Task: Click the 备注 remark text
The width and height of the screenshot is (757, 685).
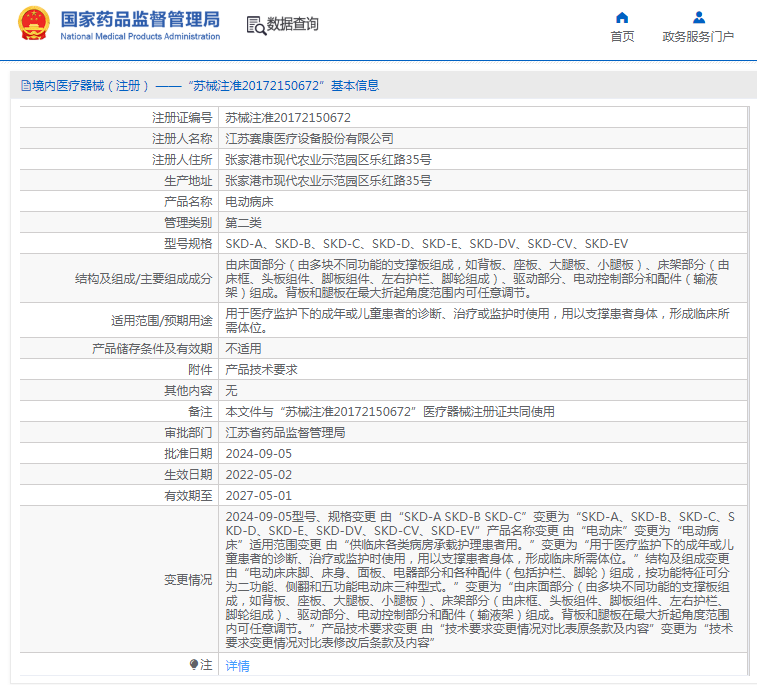Action: click(x=390, y=412)
